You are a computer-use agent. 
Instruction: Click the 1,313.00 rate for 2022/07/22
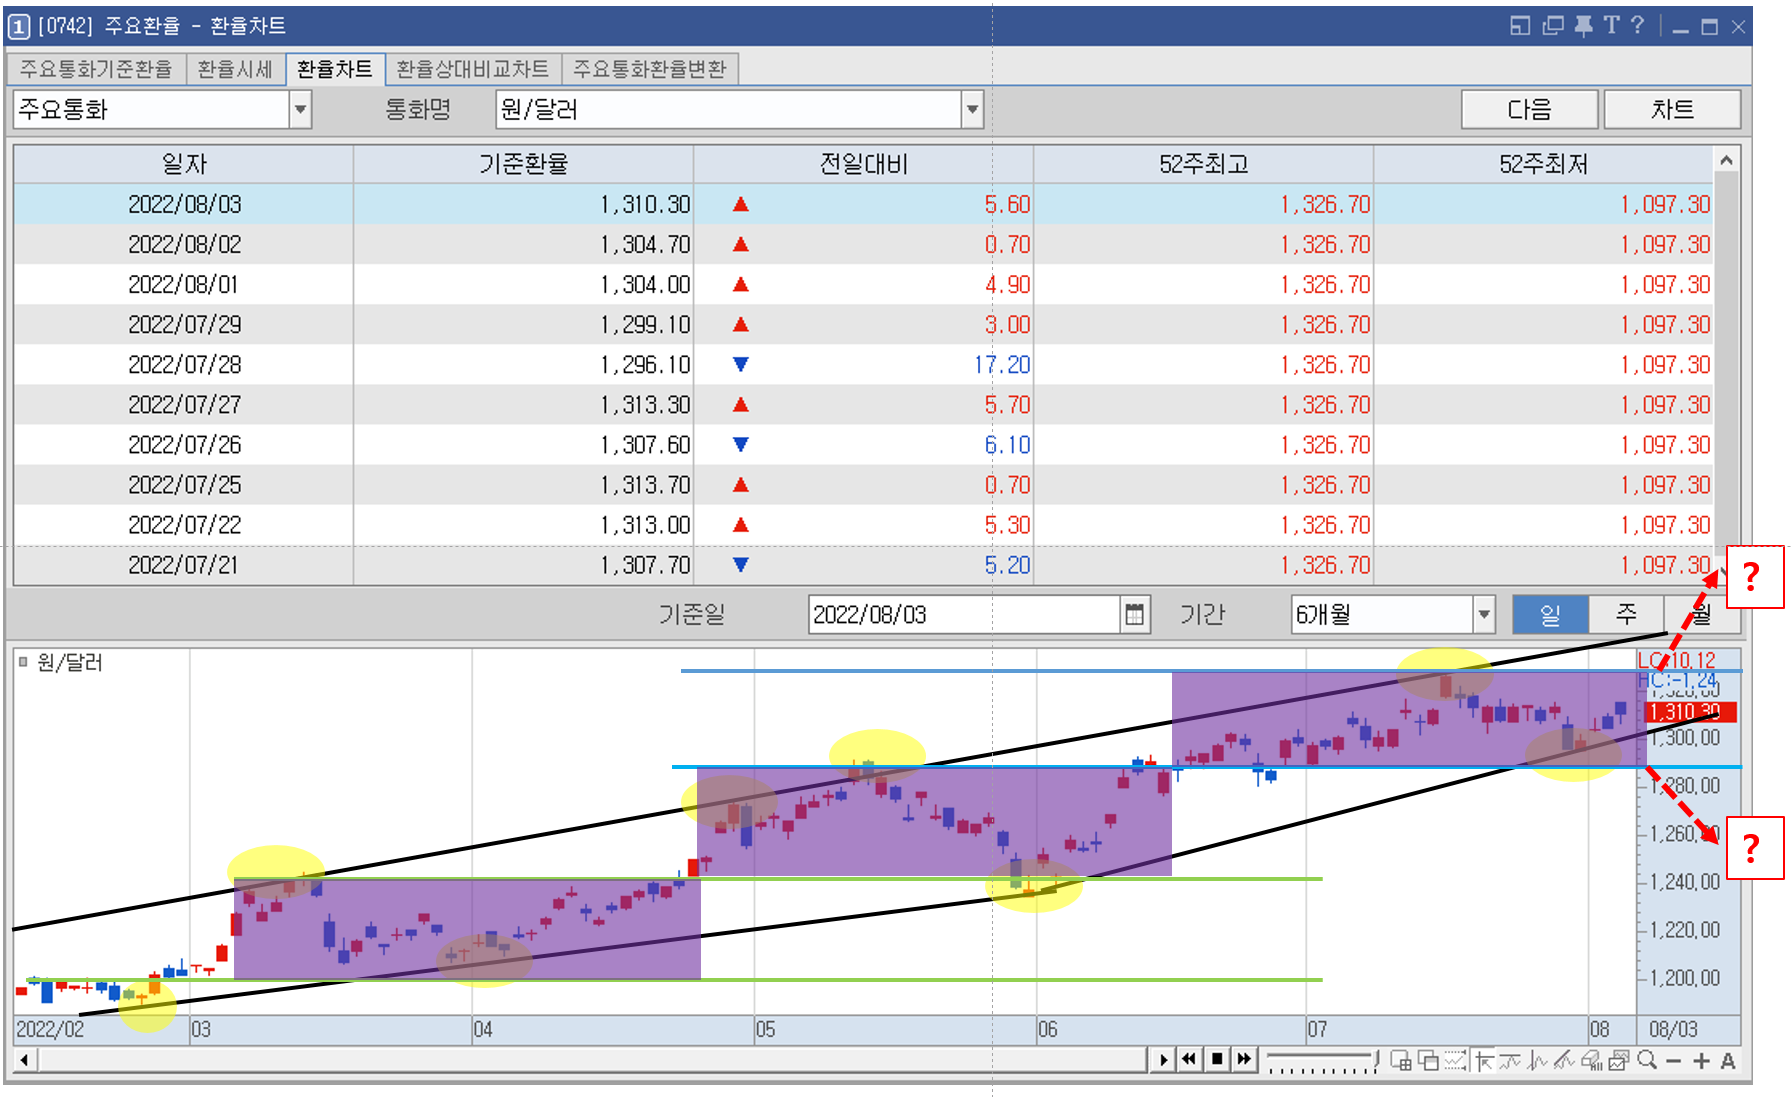click(x=645, y=524)
